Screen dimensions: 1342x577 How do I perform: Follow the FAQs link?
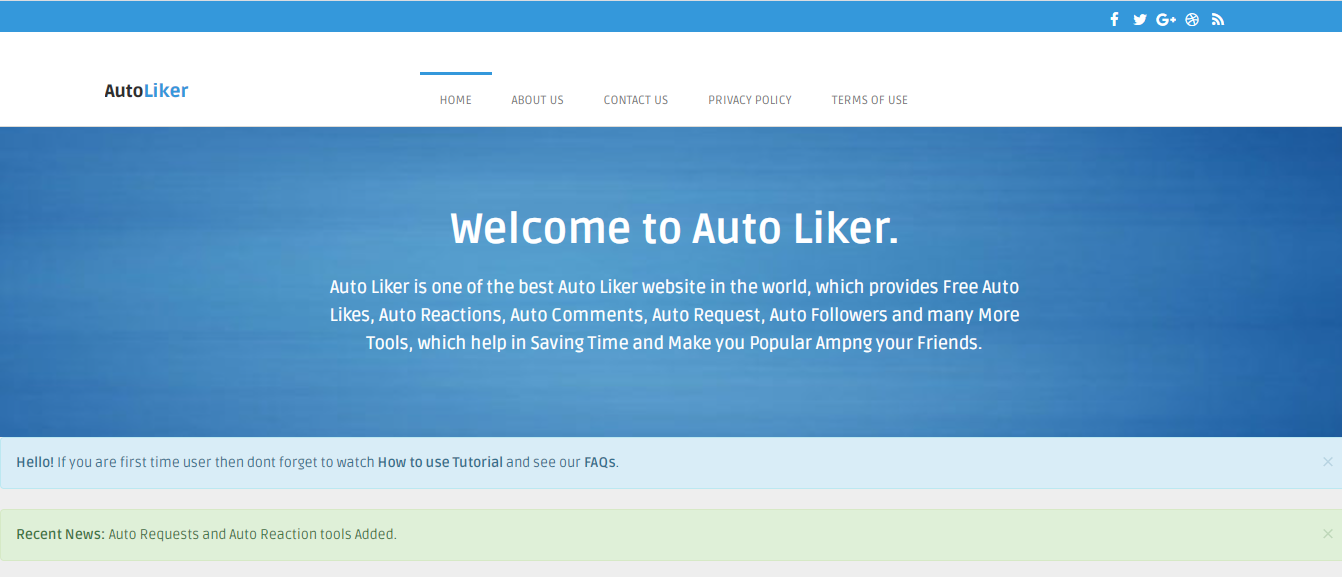[600, 462]
